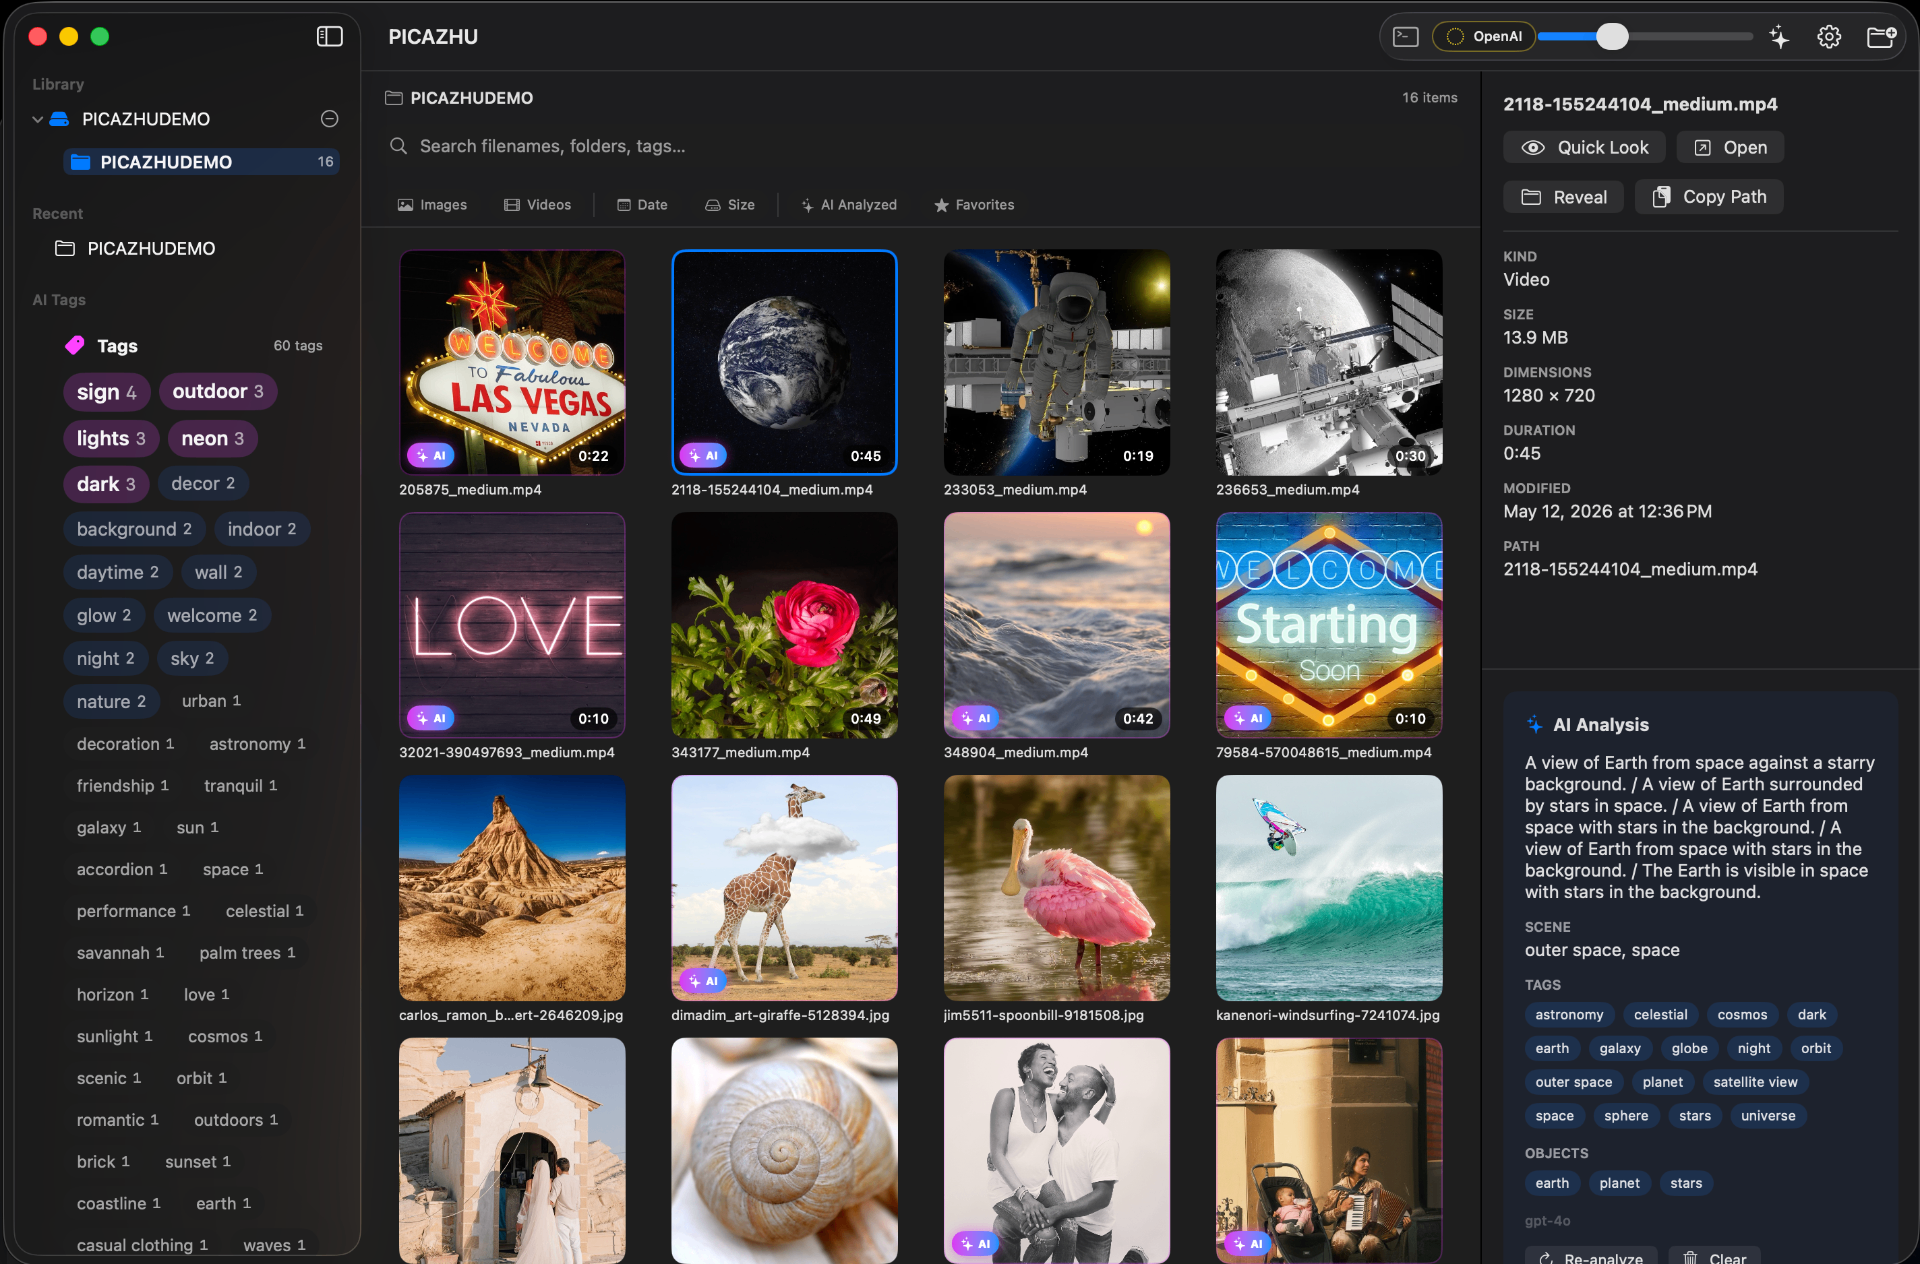Select the Las Vegas sign video thumbnail

tap(512, 362)
